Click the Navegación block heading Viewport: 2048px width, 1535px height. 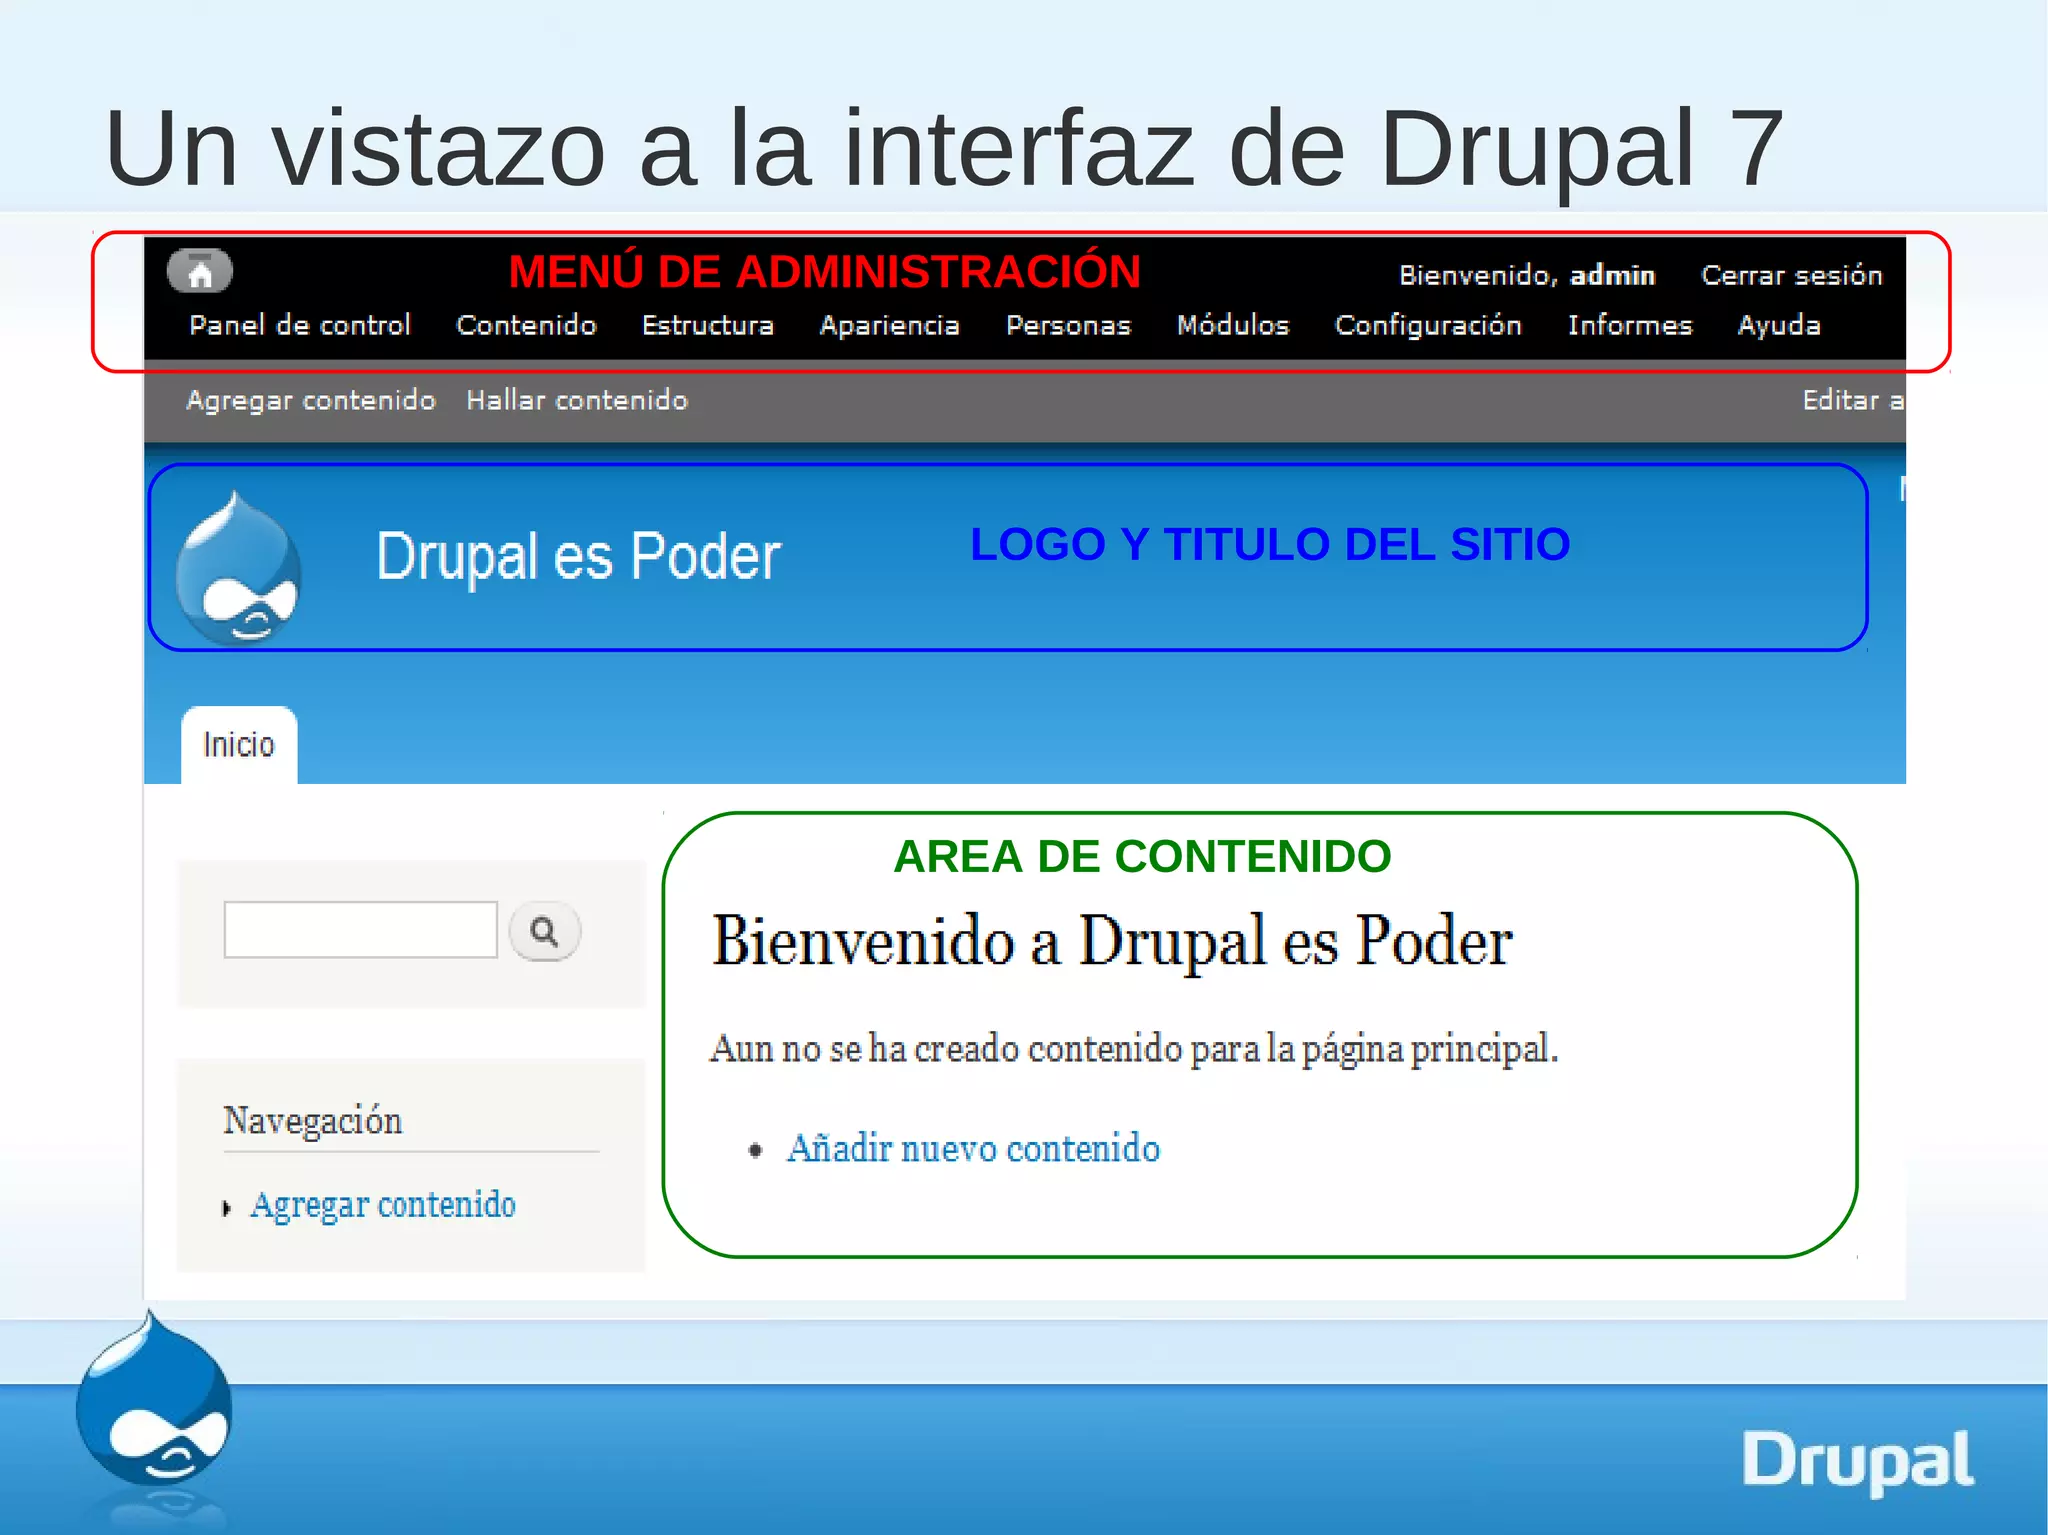[x=312, y=1121]
